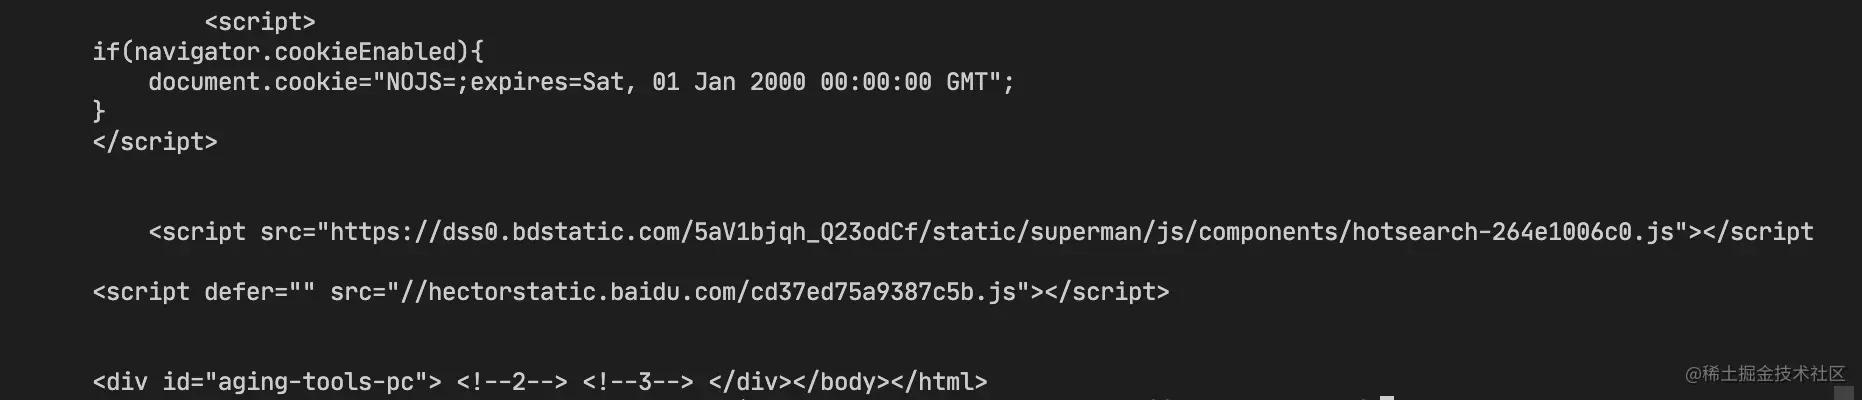1862x400 pixels.
Task: Click the "01 Jan 2000" date text
Action: (728, 82)
